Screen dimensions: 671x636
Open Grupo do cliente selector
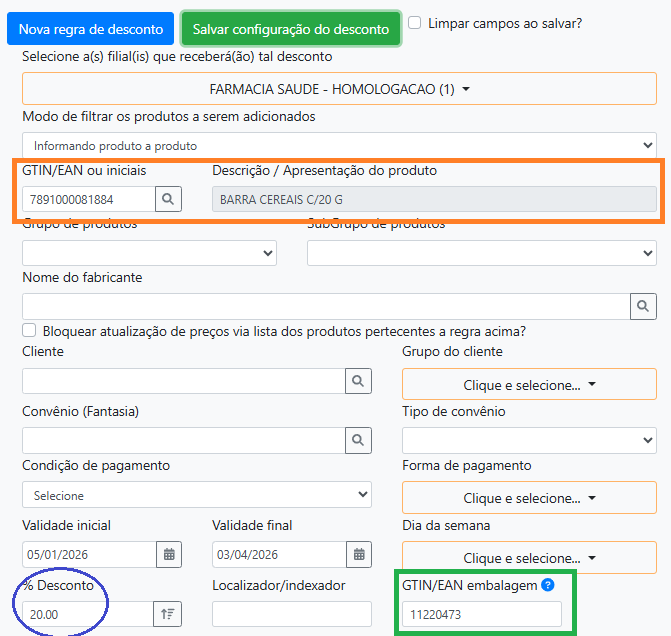(x=528, y=384)
